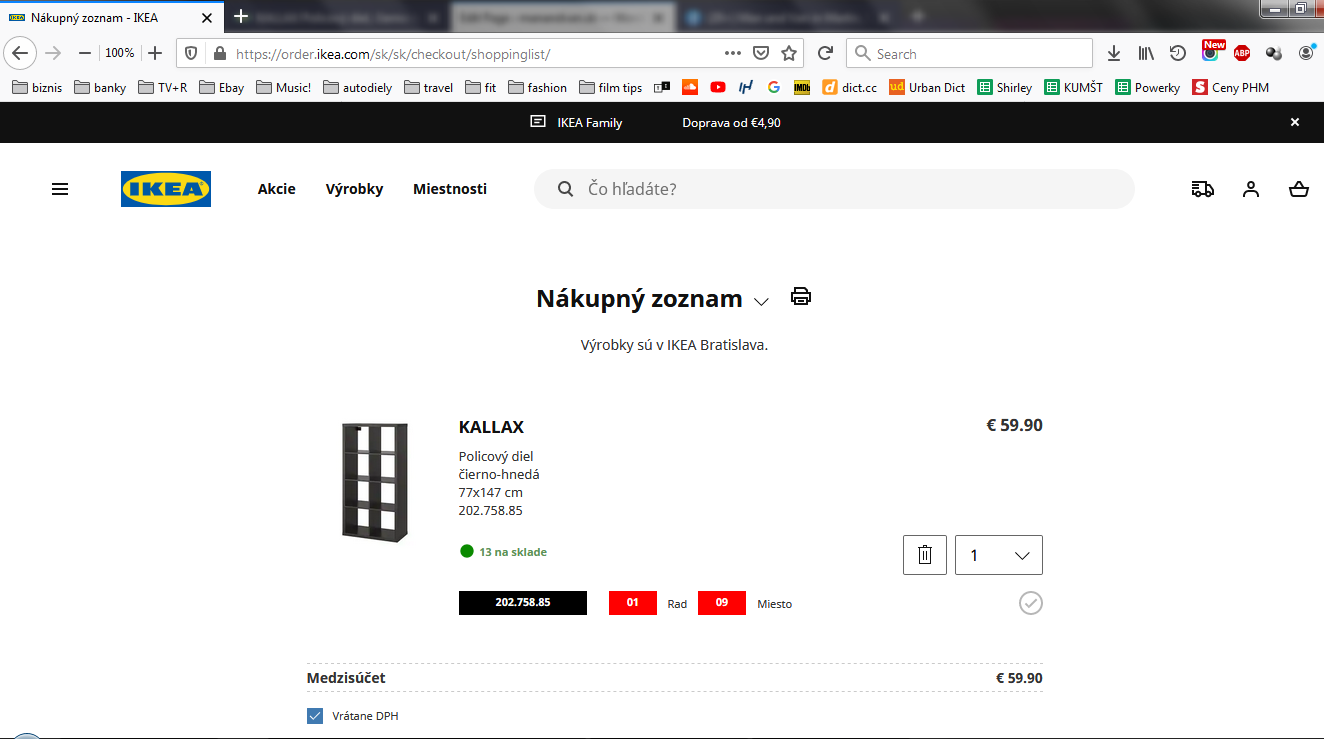The height and width of the screenshot is (739, 1324).
Task: Open the grey spheres extension icon
Action: 1274,54
